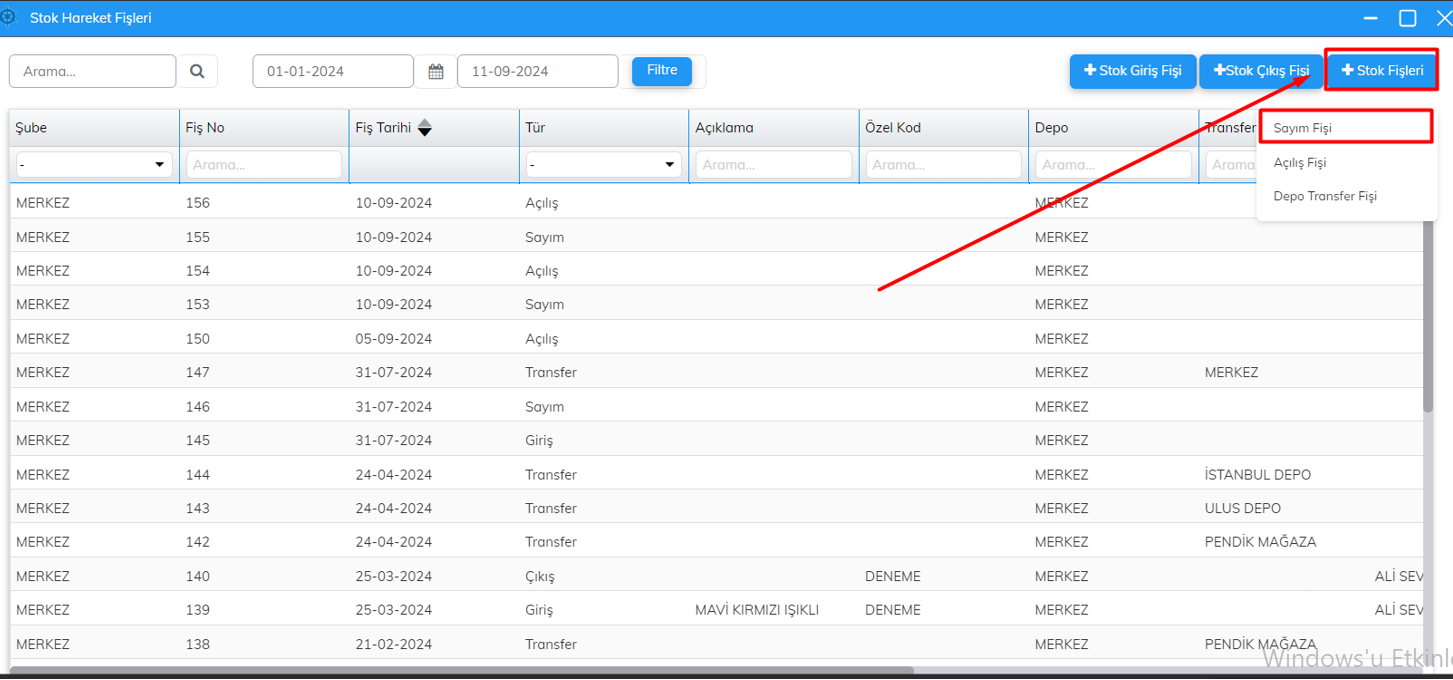Open the calendar date picker icon
Viewport: 1453px width, 680px height.
(436, 71)
